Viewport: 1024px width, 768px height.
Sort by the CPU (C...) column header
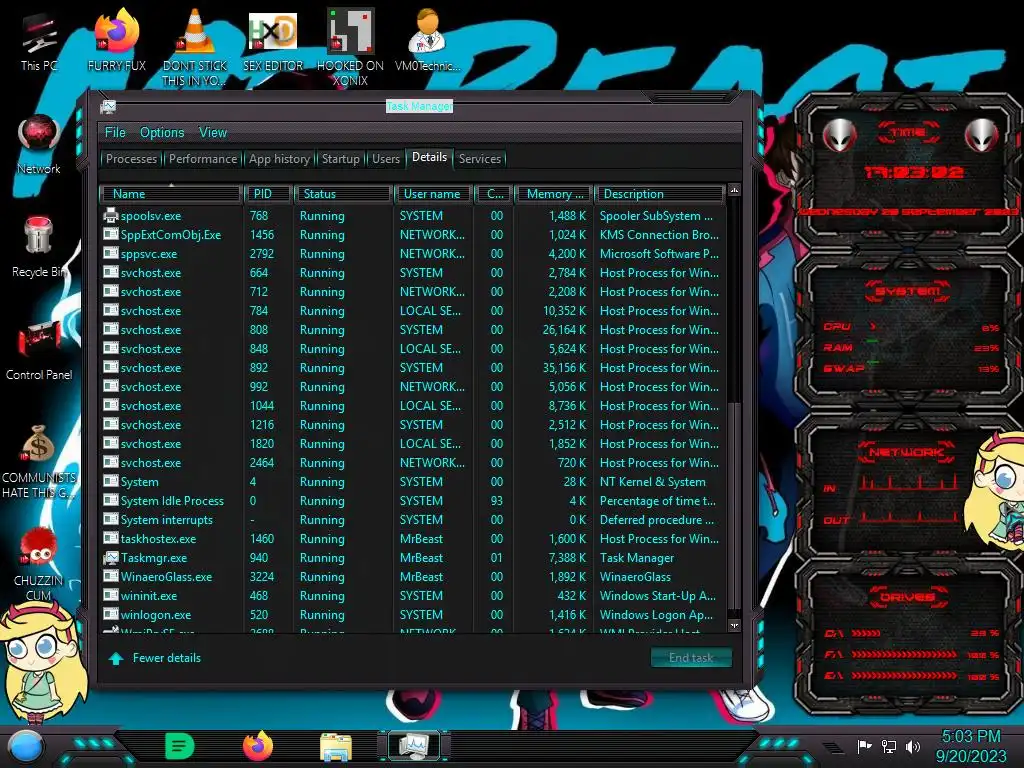(x=494, y=194)
